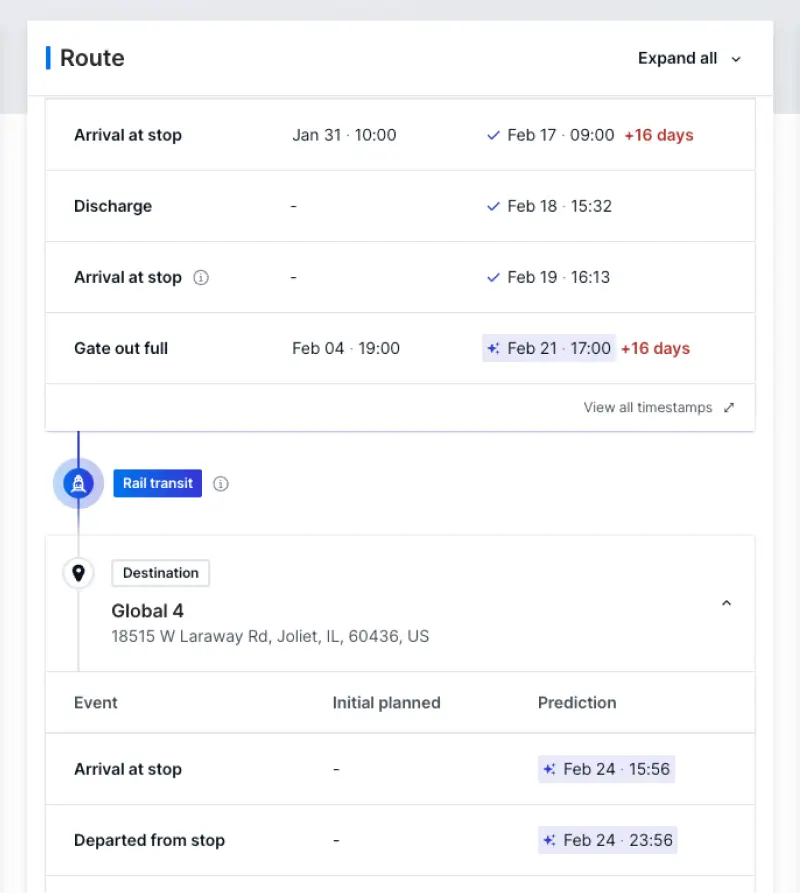Screen dimensions: 800x893
Task: Click the info icon next to Rail transit
Action: (221, 484)
